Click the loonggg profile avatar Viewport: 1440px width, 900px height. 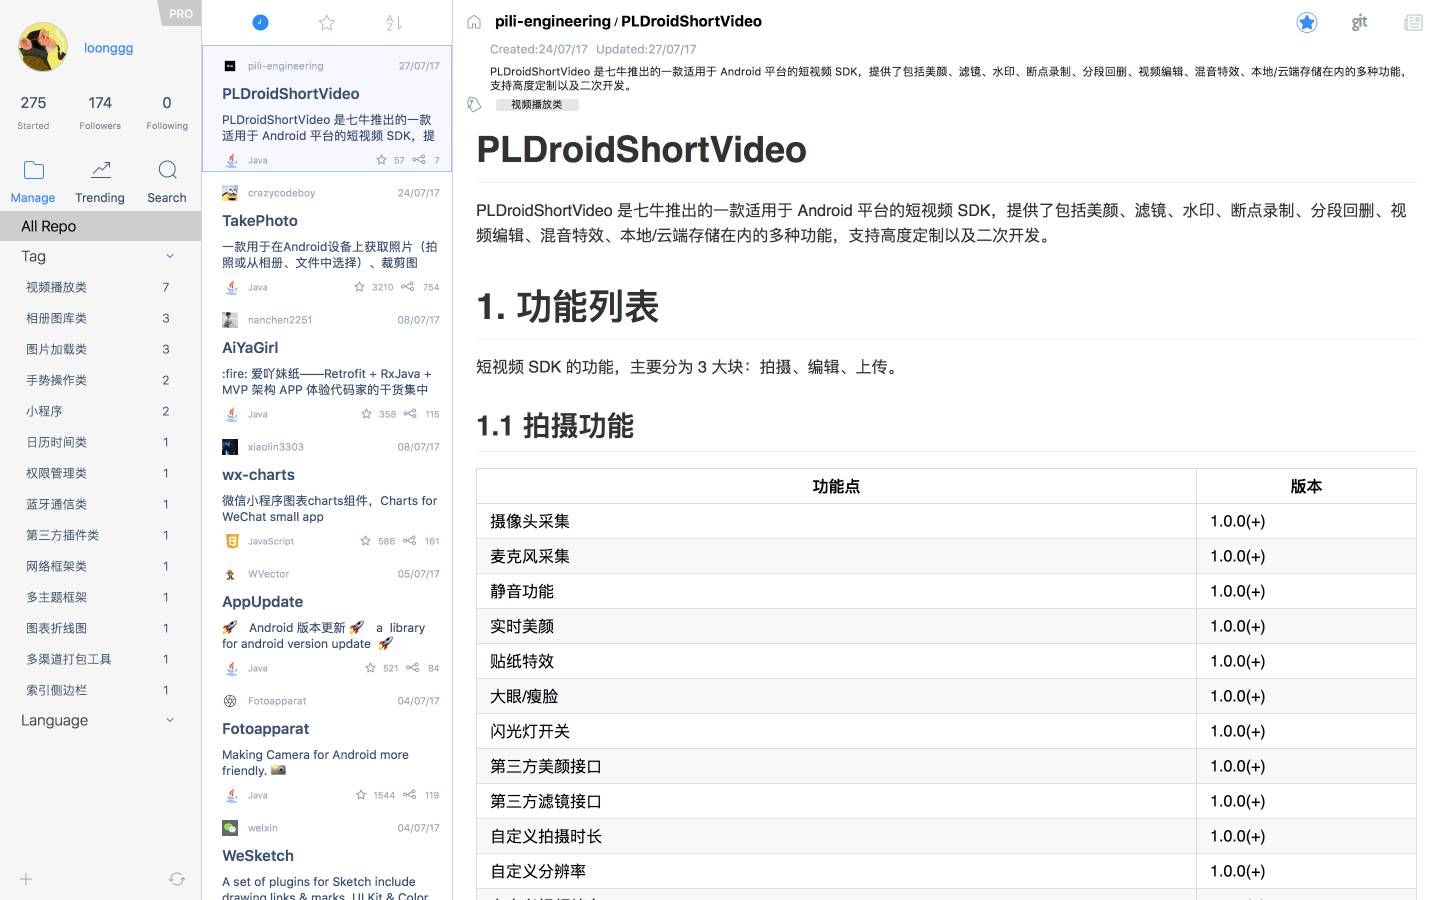click(x=43, y=46)
